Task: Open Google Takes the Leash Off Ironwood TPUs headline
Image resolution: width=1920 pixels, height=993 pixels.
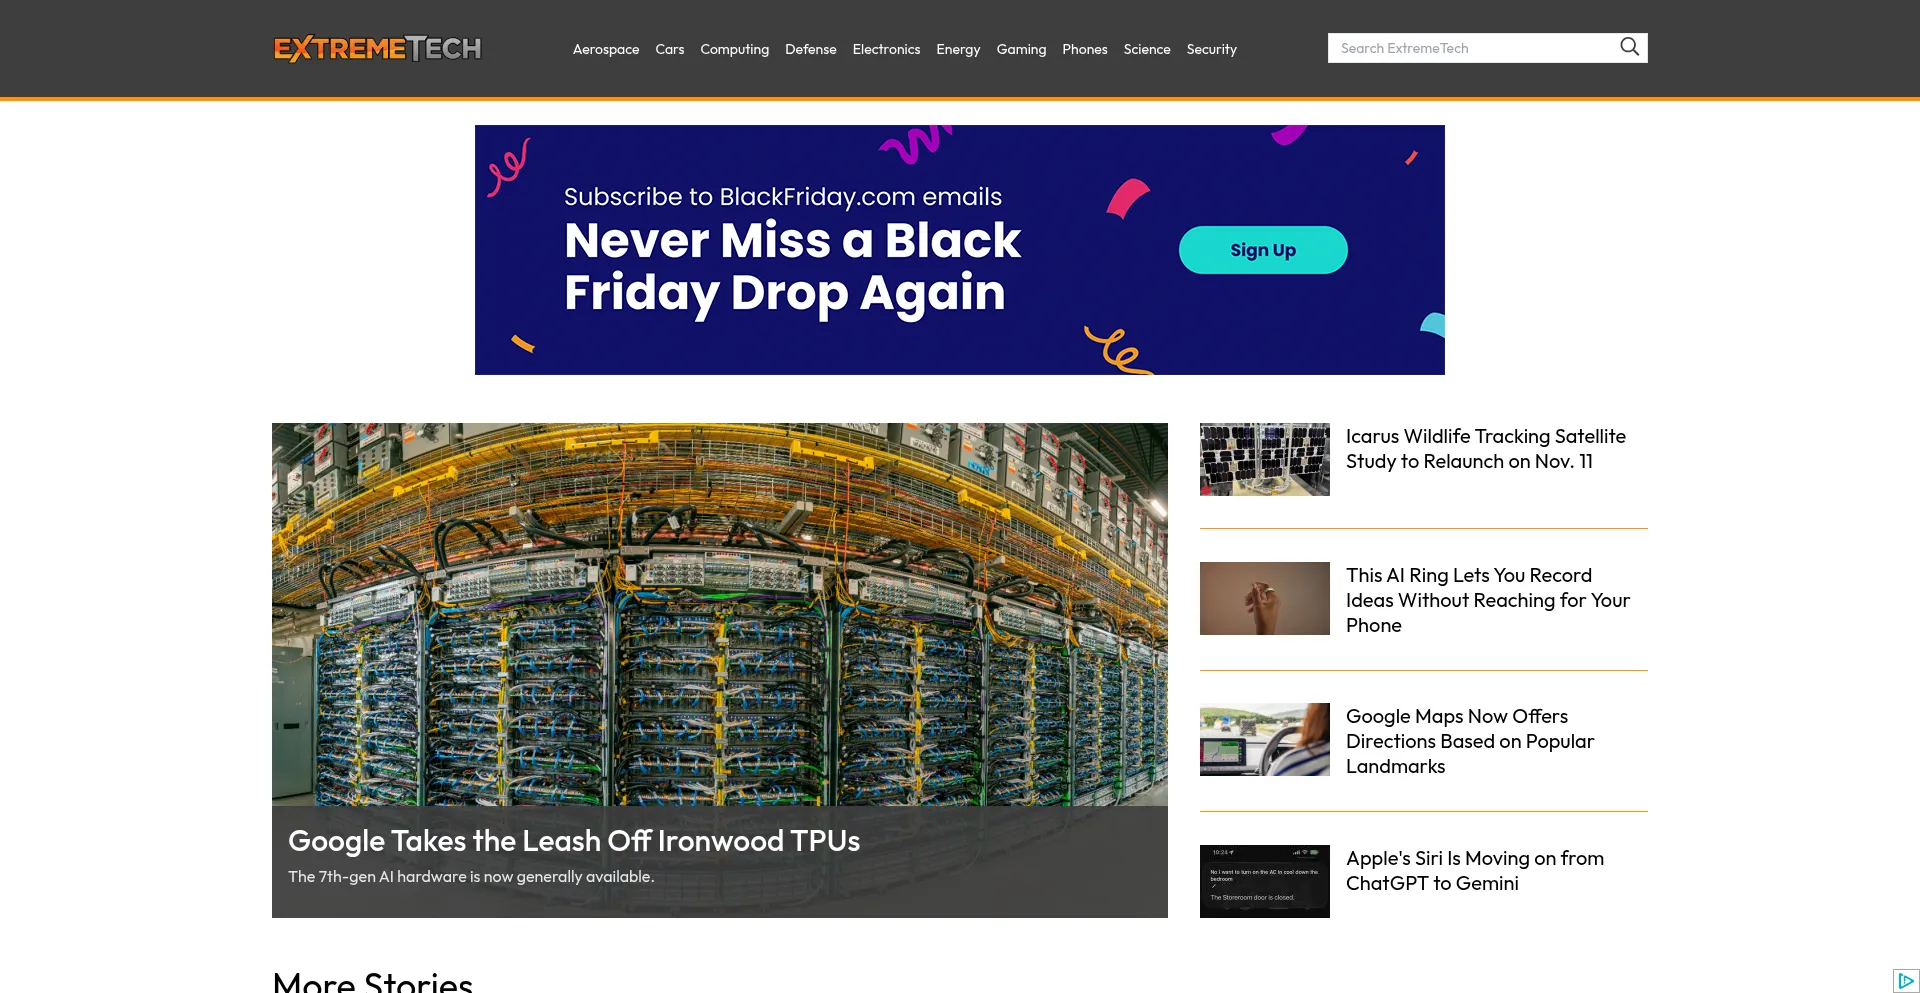Action: click(x=574, y=841)
